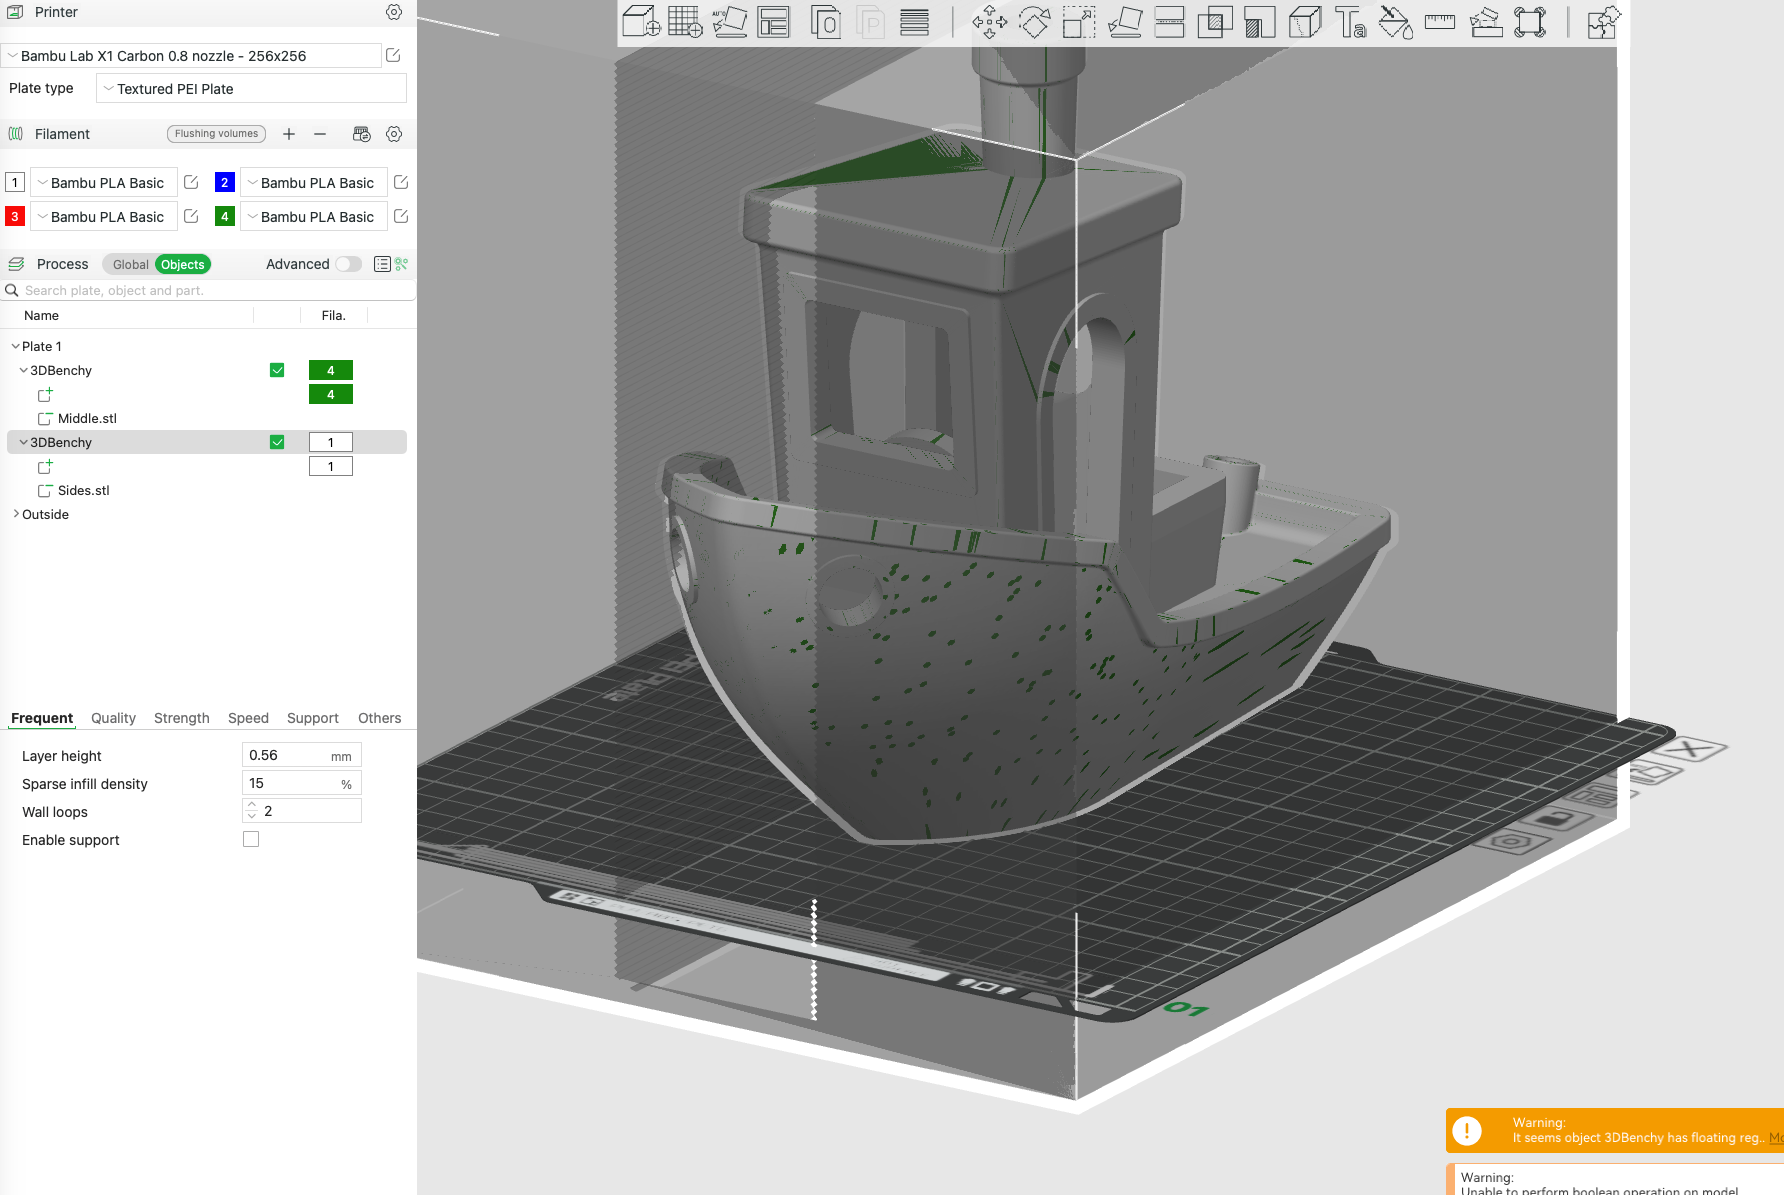
Task: Toggle the Advanced mode switch
Action: [348, 264]
